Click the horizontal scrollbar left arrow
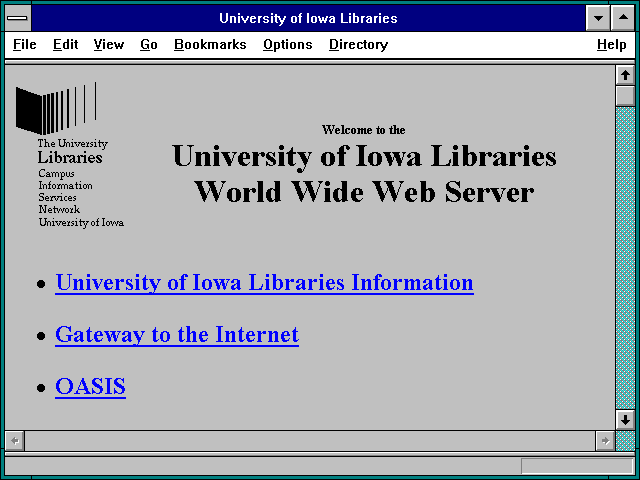Image resolution: width=640 pixels, height=480 pixels. coord(15,441)
